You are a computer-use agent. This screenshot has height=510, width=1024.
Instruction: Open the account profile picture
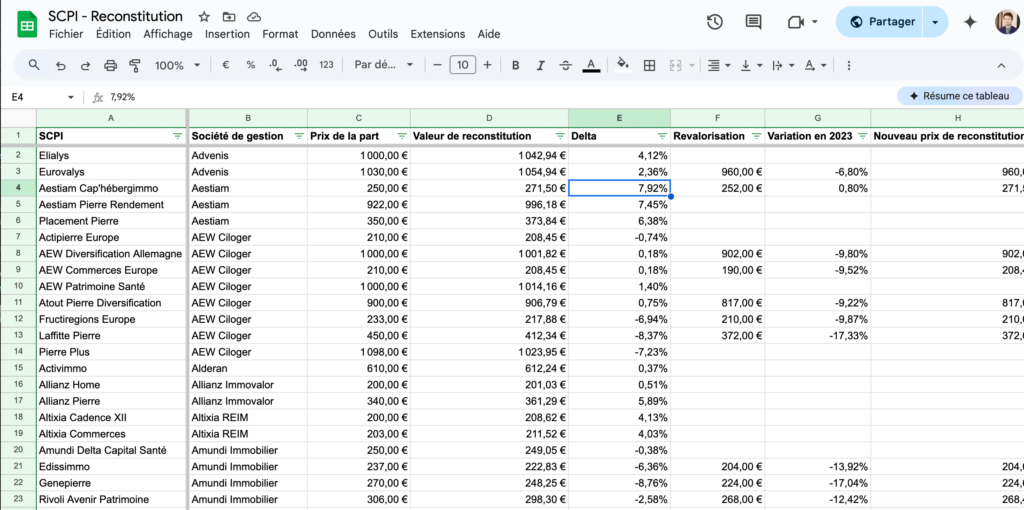click(1007, 22)
